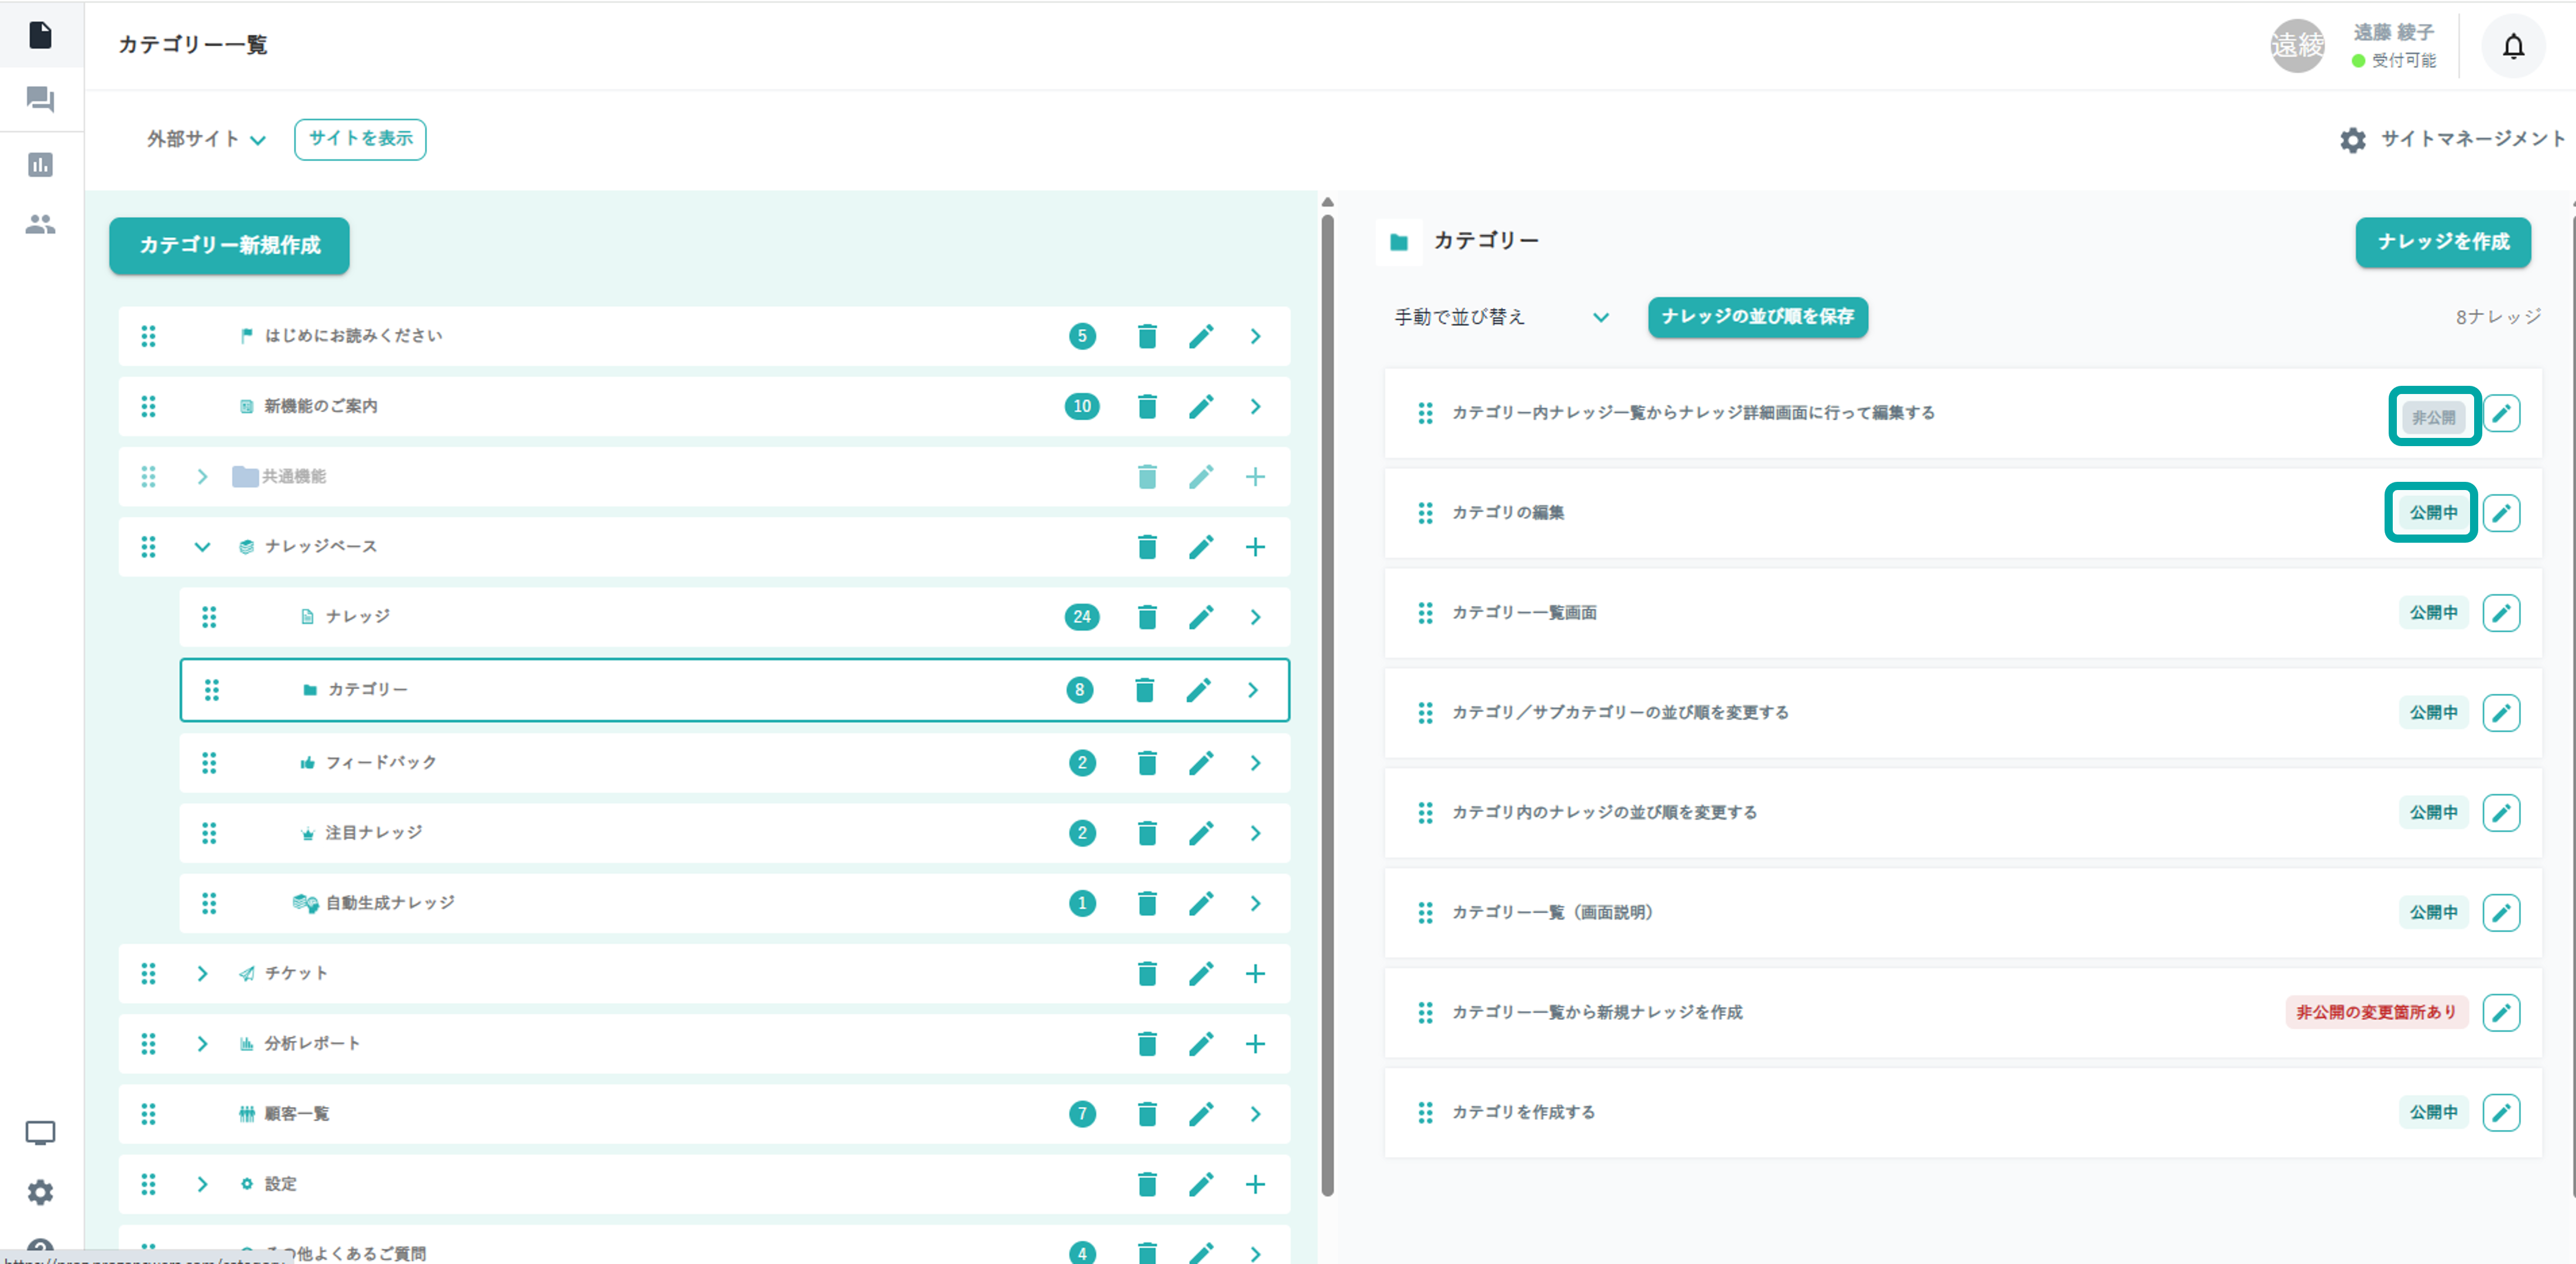Viewport: 2576px width, 1264px height.
Task: Open the analytics chart sidebar icon
Action: [x=40, y=165]
